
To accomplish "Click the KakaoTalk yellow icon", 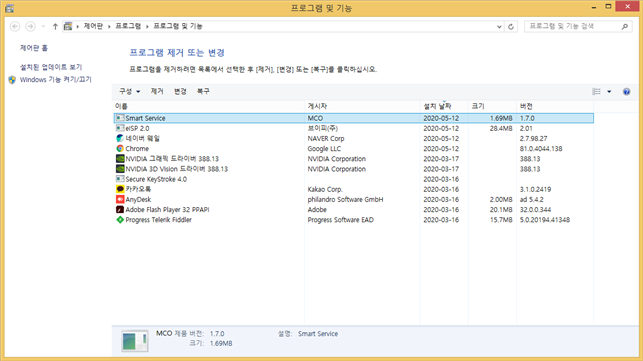I will point(120,189).
